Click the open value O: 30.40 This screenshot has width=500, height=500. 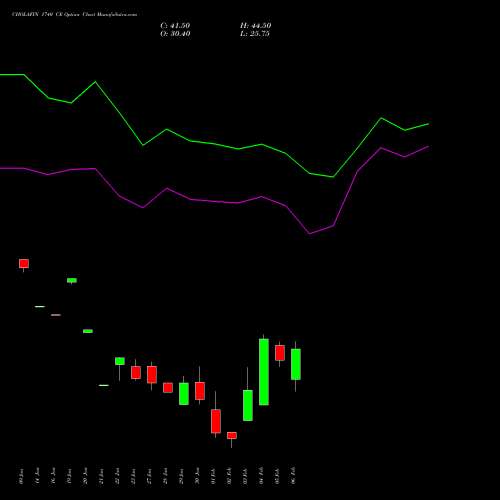point(175,34)
